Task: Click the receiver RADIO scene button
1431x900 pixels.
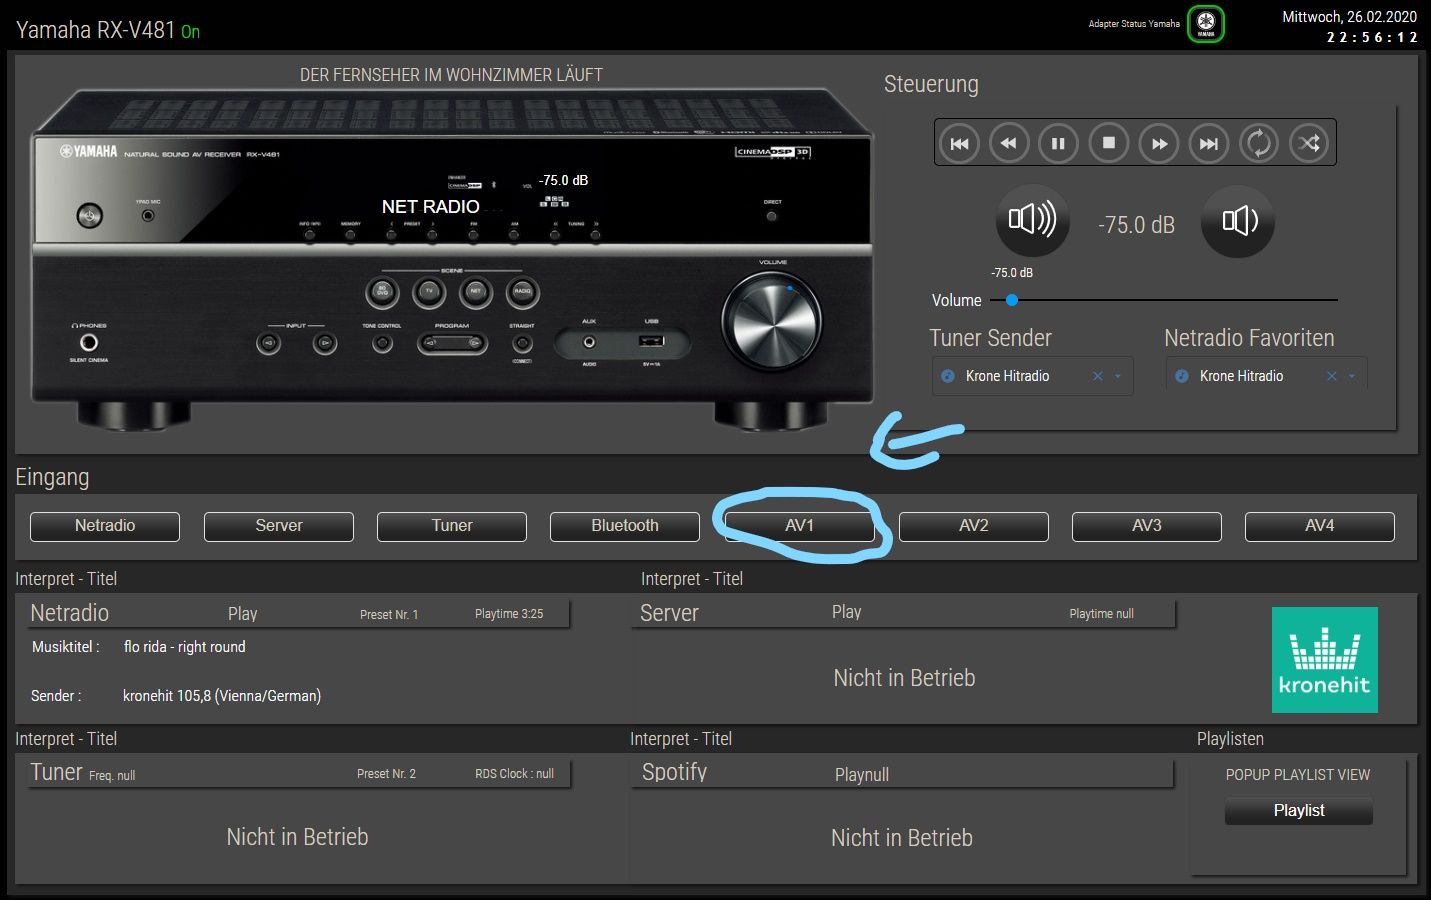Action: point(522,292)
